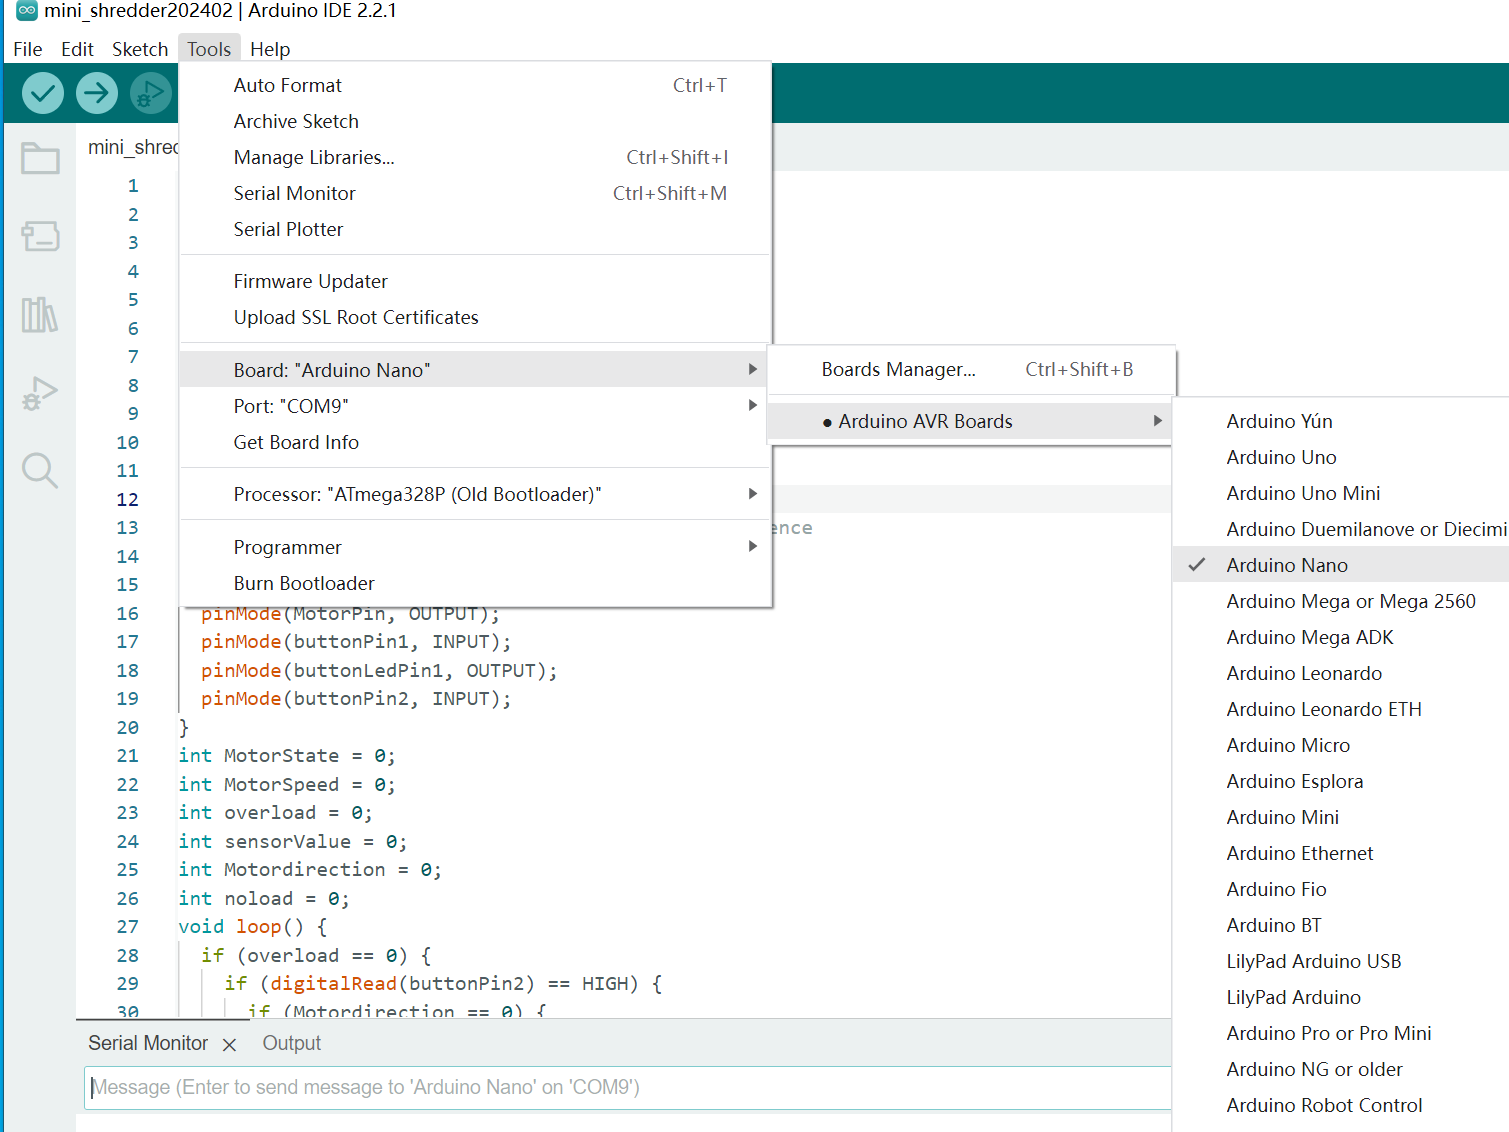Screen dimensions: 1509x1132
Task: Select the checked Arduino Nano board
Action: 1286,565
